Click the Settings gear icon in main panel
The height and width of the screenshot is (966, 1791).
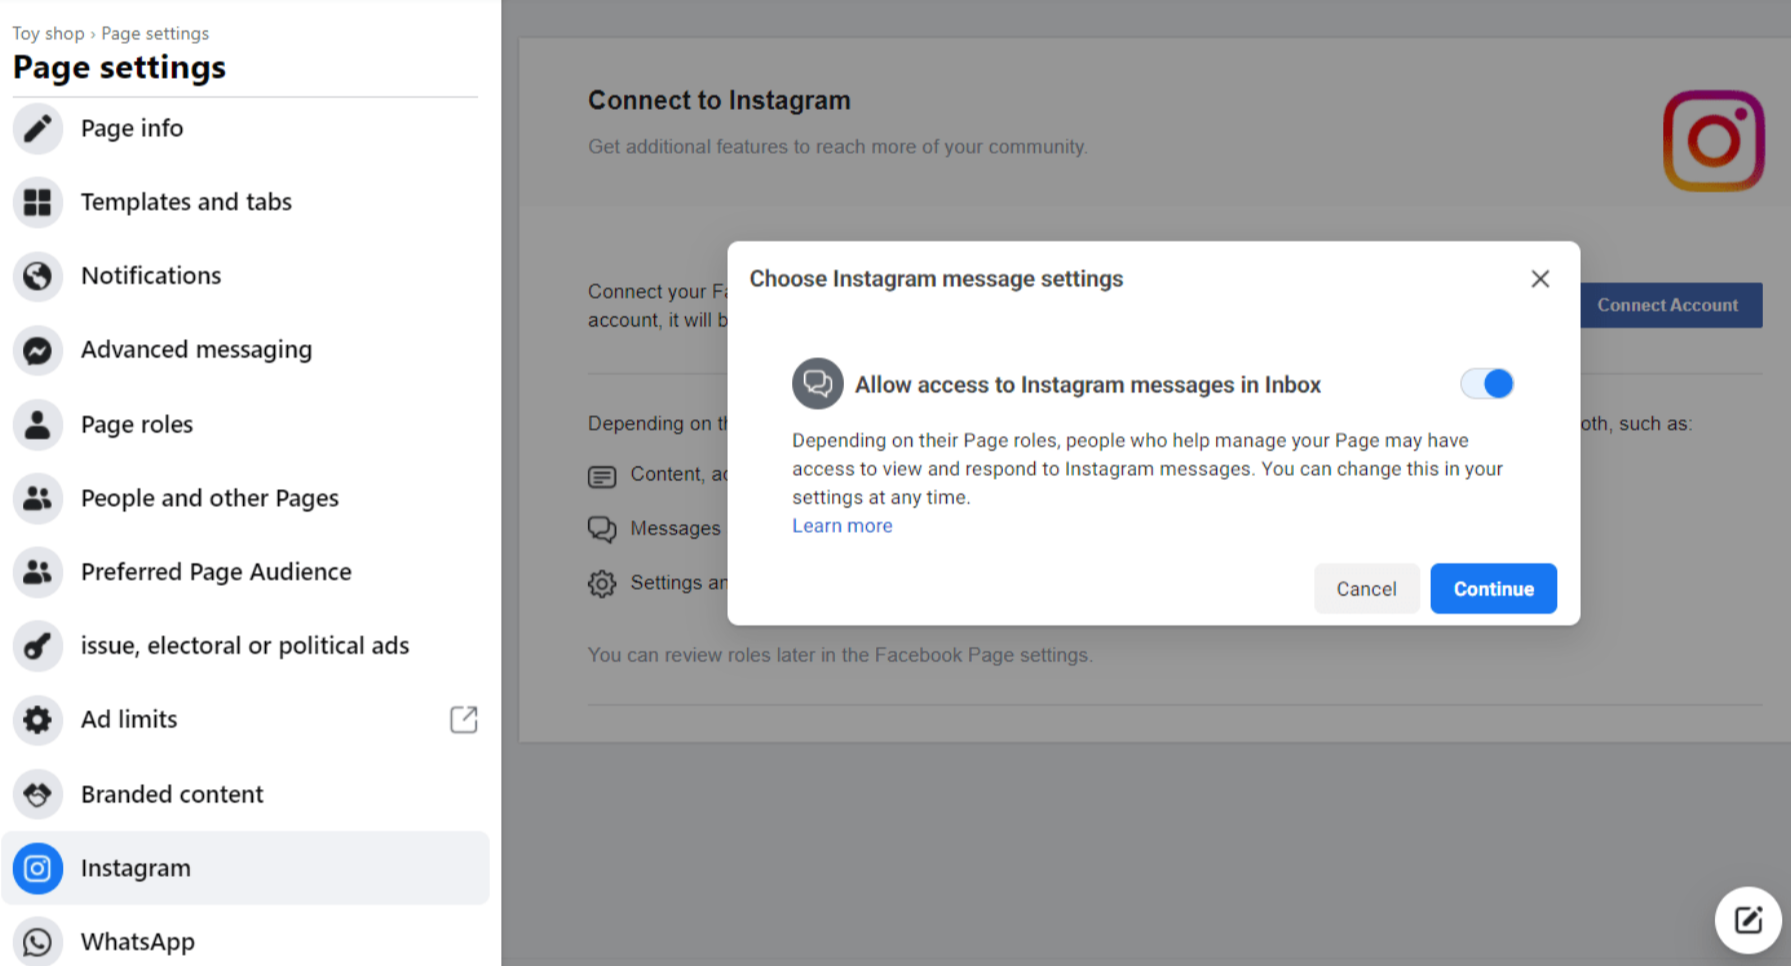602,583
